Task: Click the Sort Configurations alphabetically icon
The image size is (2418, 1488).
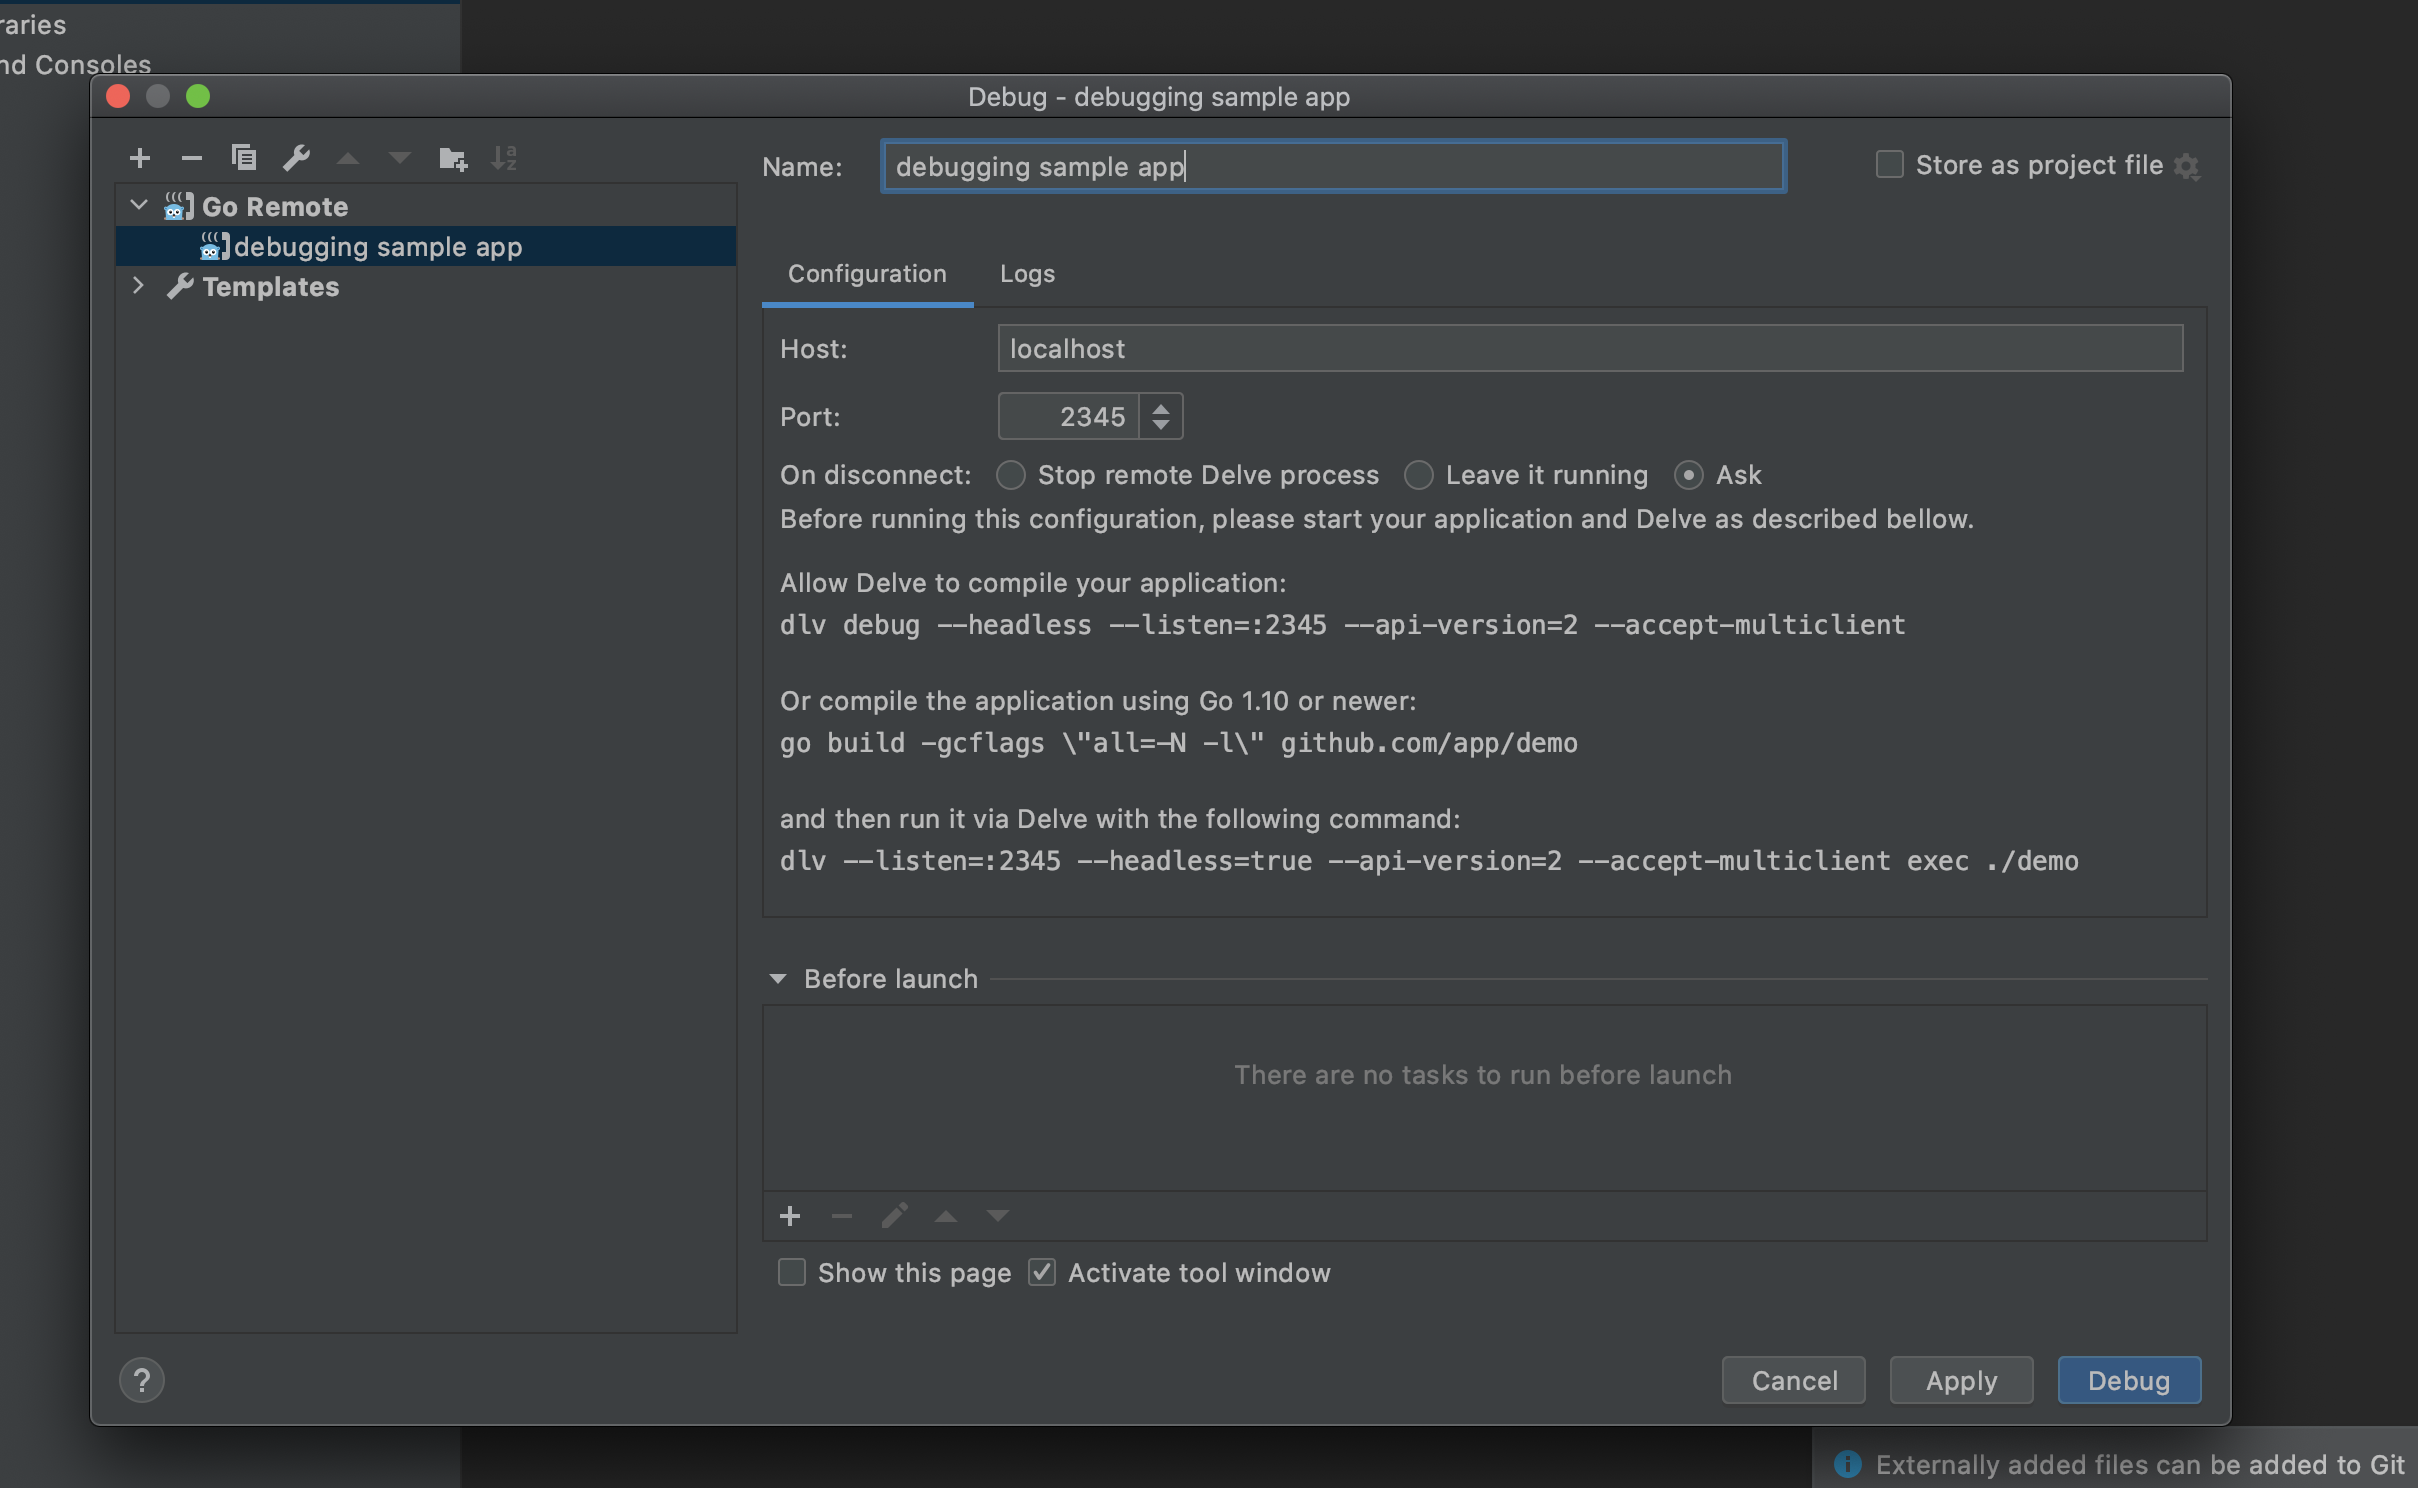Action: 504,158
